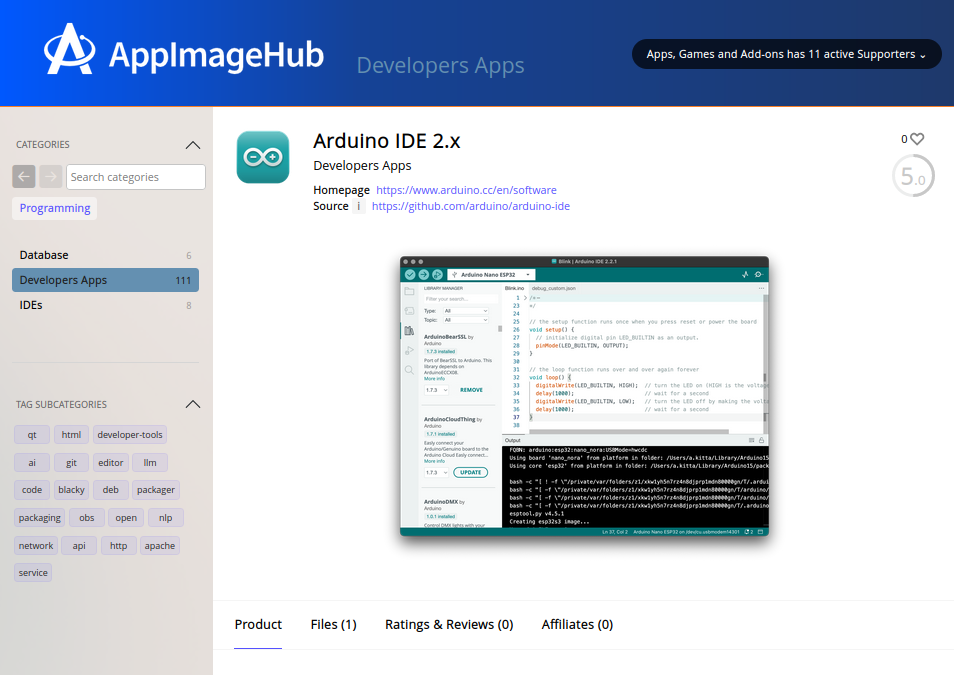Filter by the deb tag
Screen dimensions: 954x675
(111, 490)
